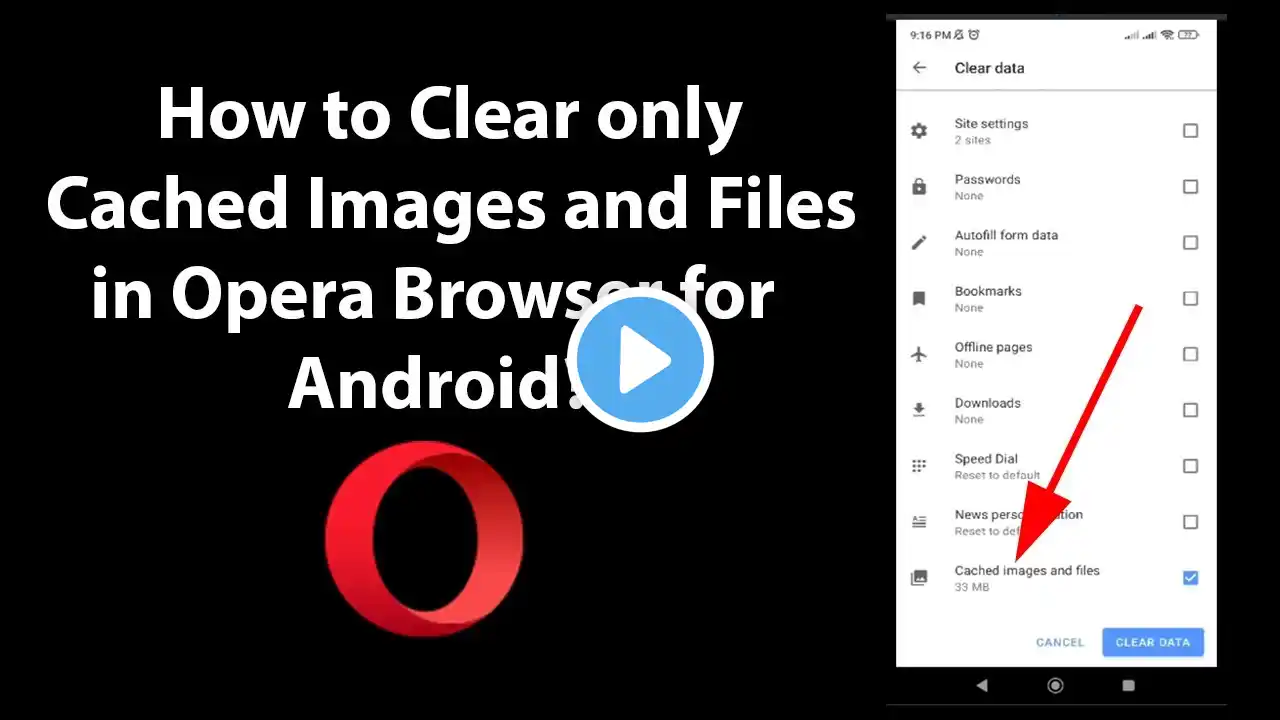Check the Downloads checkbox
This screenshot has height=720, width=1280.
click(1190, 410)
